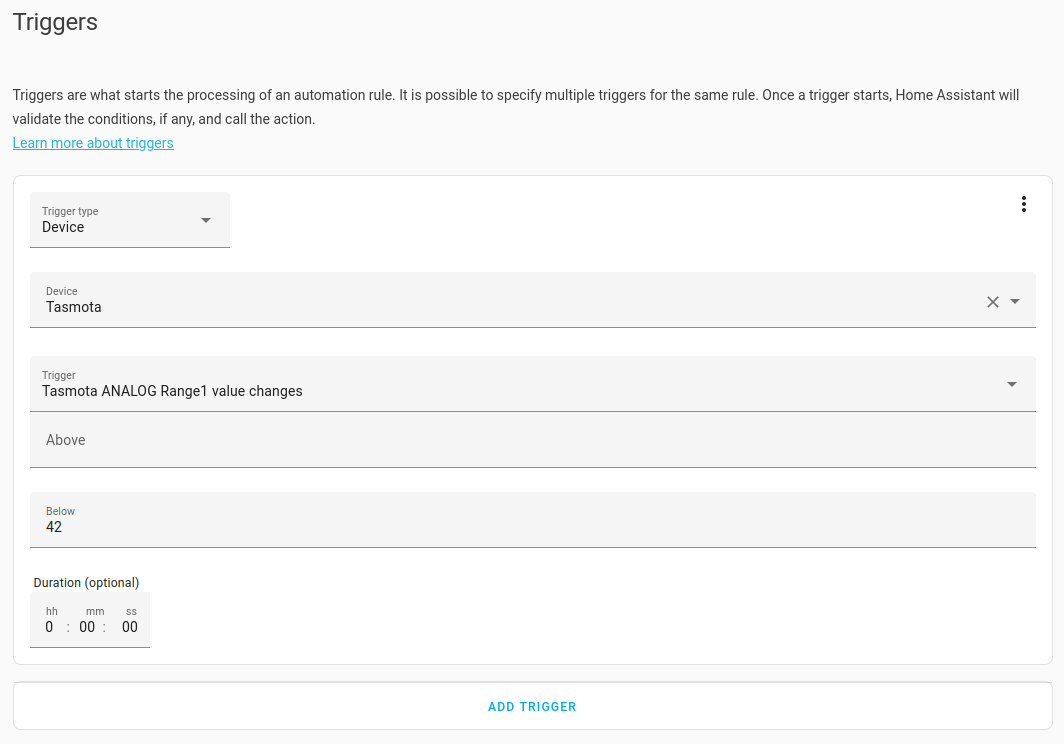
Task: Click the Duration (optional) label
Action: click(x=86, y=582)
